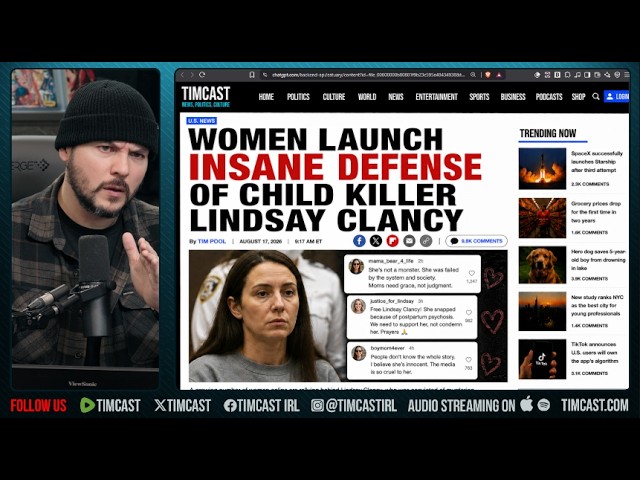640x480 pixels.
Task: Open the 9.8K COMMENTS button
Action: (476, 241)
